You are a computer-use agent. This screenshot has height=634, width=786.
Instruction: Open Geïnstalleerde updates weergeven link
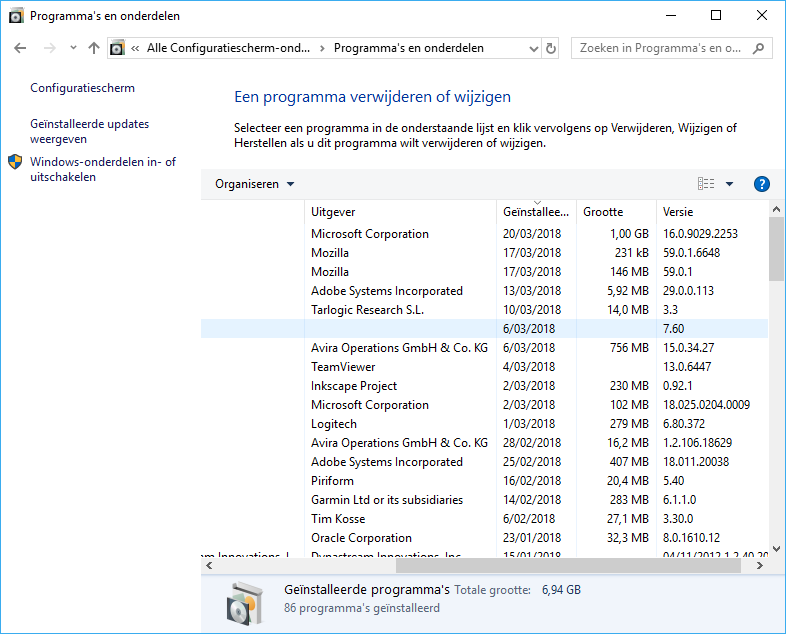(89, 131)
